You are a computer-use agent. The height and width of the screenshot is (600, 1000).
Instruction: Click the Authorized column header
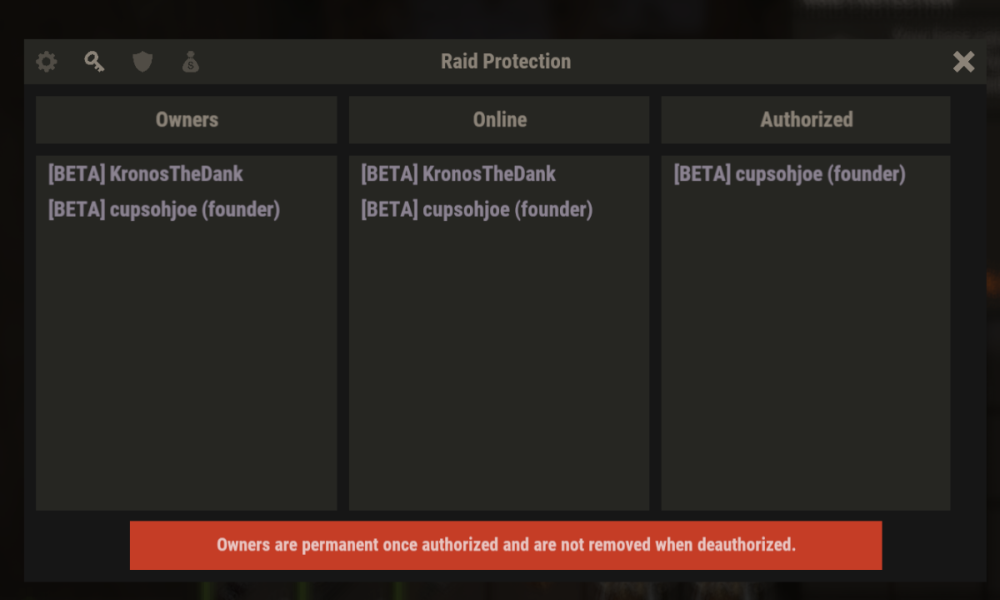[x=806, y=120]
